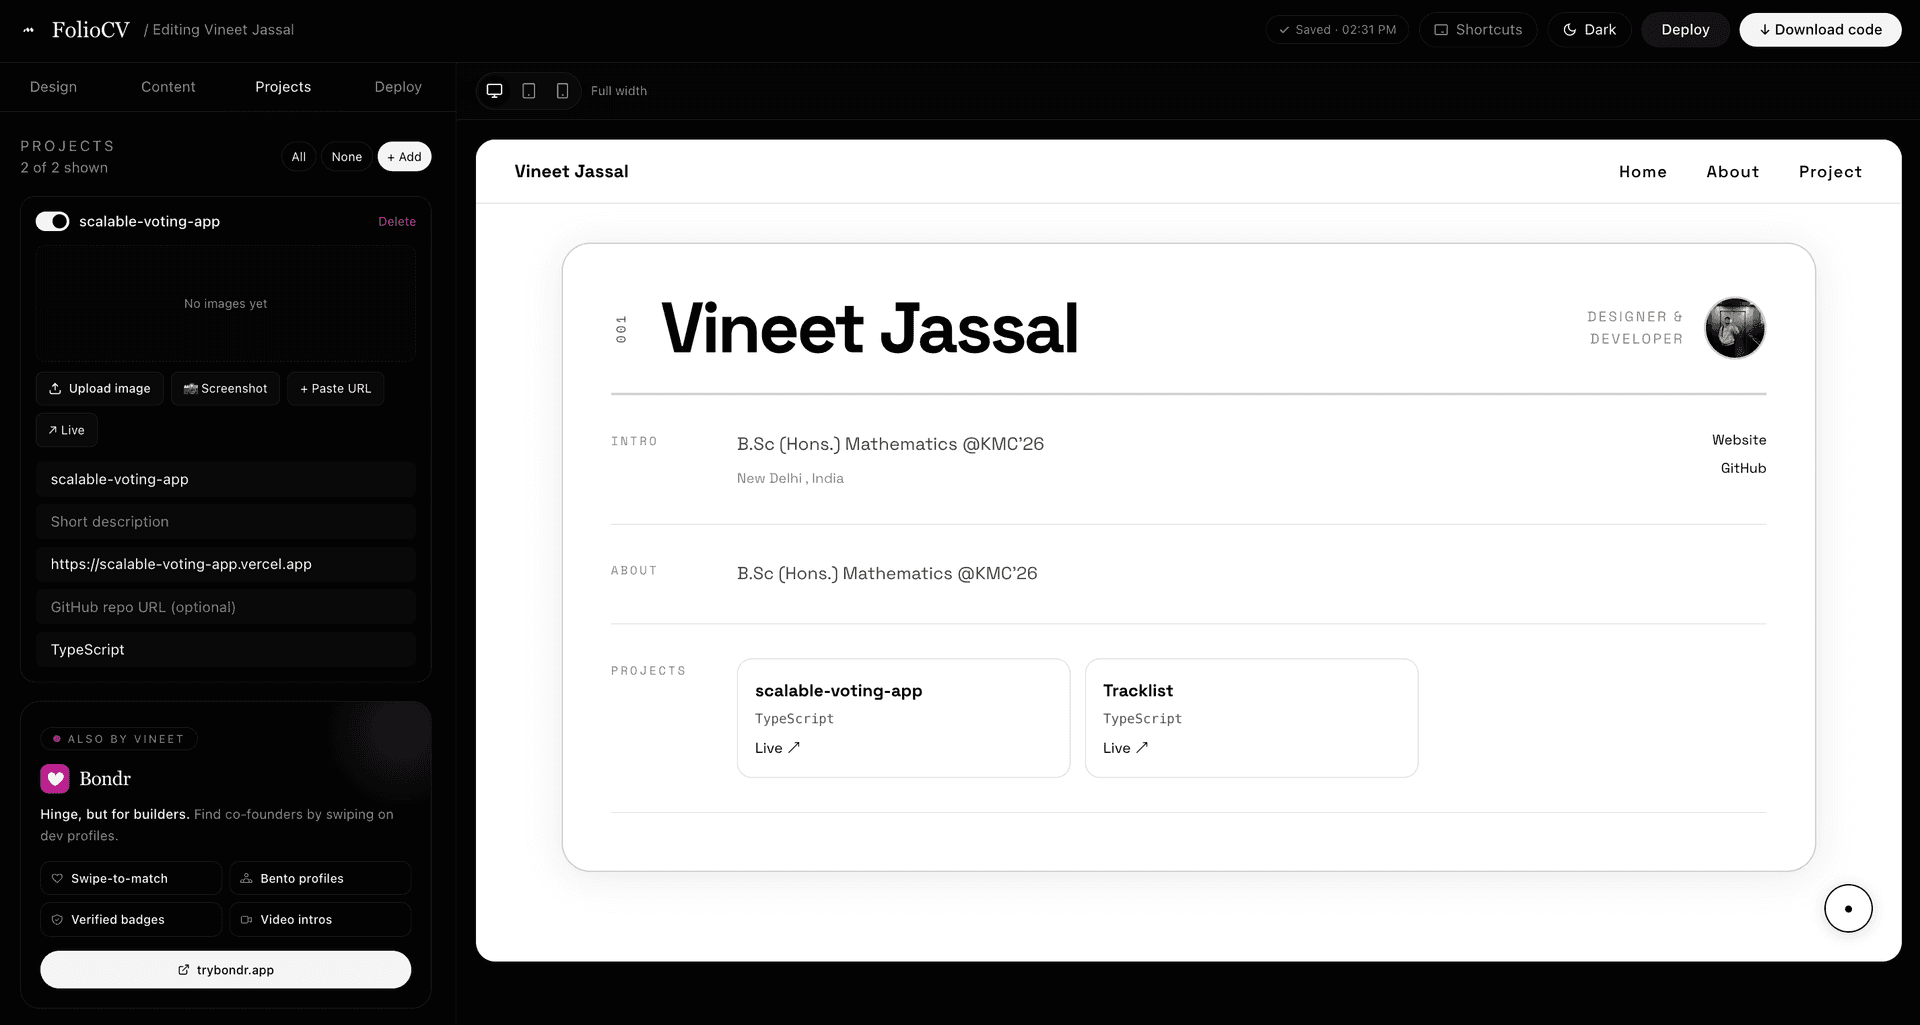Click Project in preview navigation

1830,172
